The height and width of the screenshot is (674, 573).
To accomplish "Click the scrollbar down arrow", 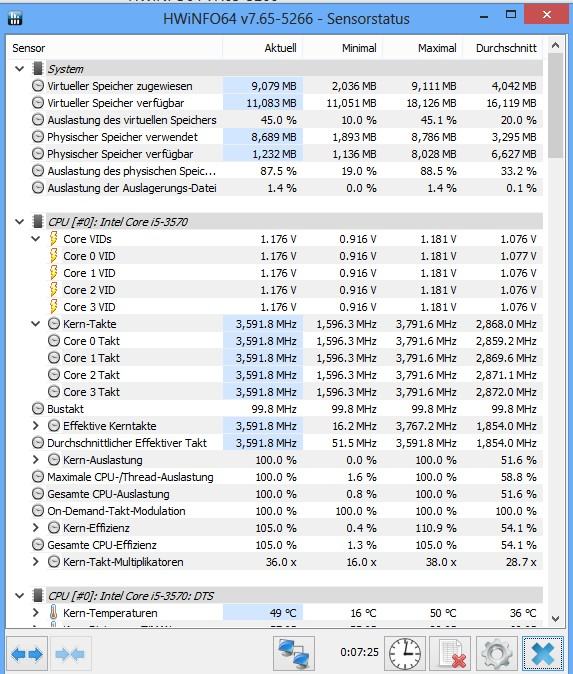I will [555, 619].
